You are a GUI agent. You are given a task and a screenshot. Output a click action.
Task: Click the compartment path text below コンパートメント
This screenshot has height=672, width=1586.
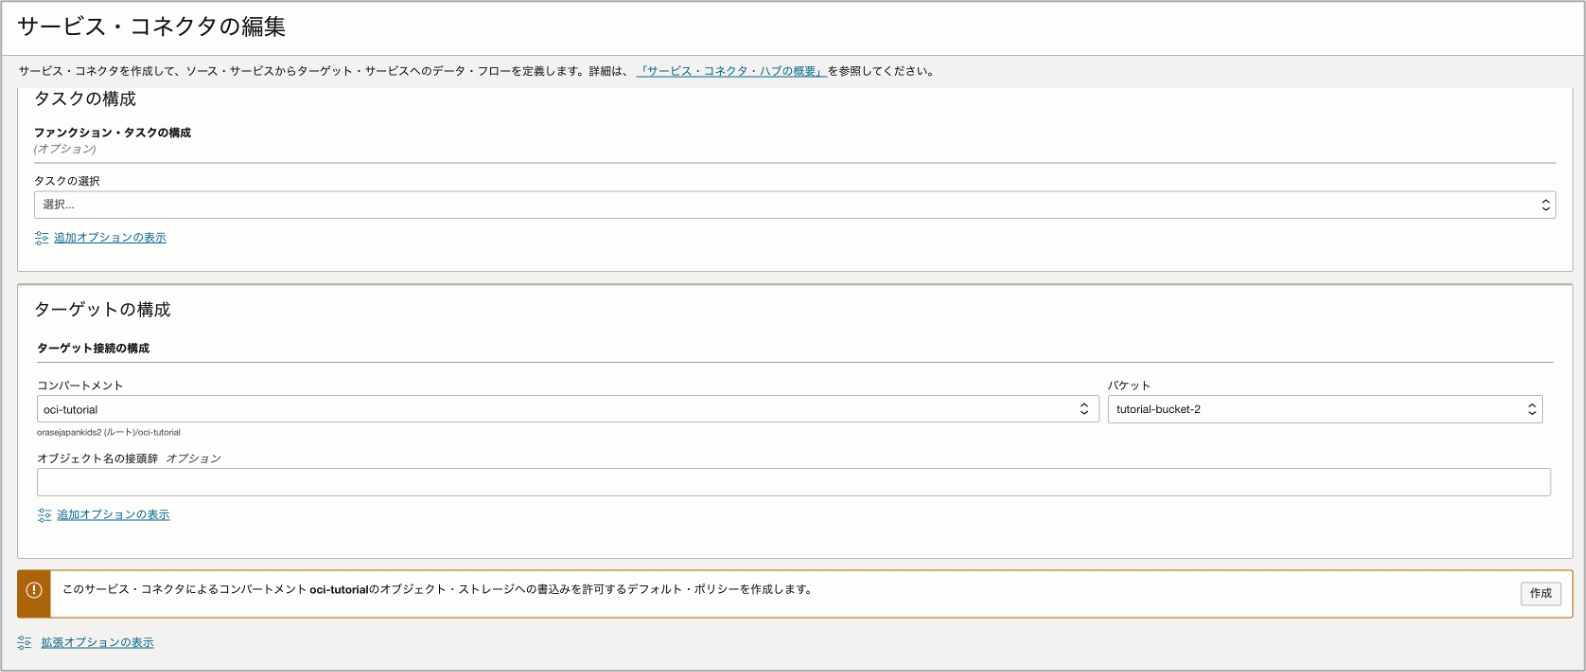coord(109,433)
